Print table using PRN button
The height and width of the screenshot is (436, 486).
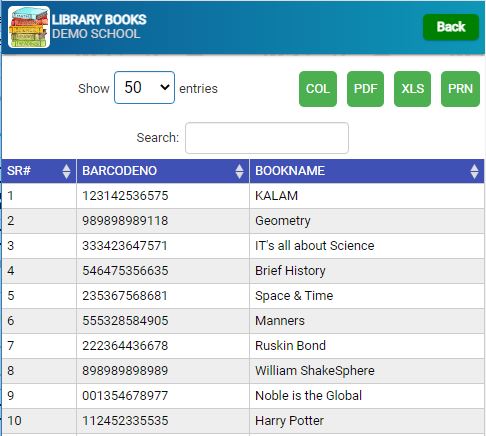460,89
